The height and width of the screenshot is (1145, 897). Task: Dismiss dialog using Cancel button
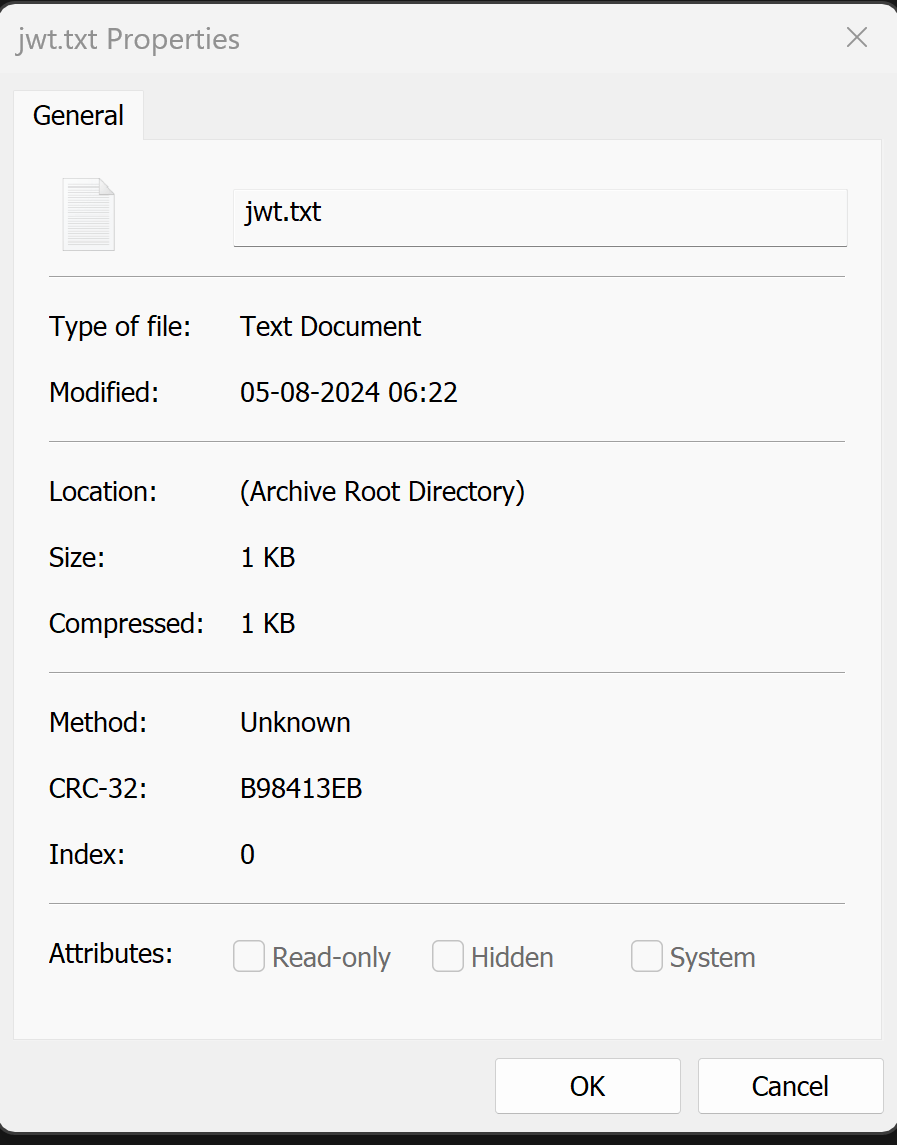790,1086
